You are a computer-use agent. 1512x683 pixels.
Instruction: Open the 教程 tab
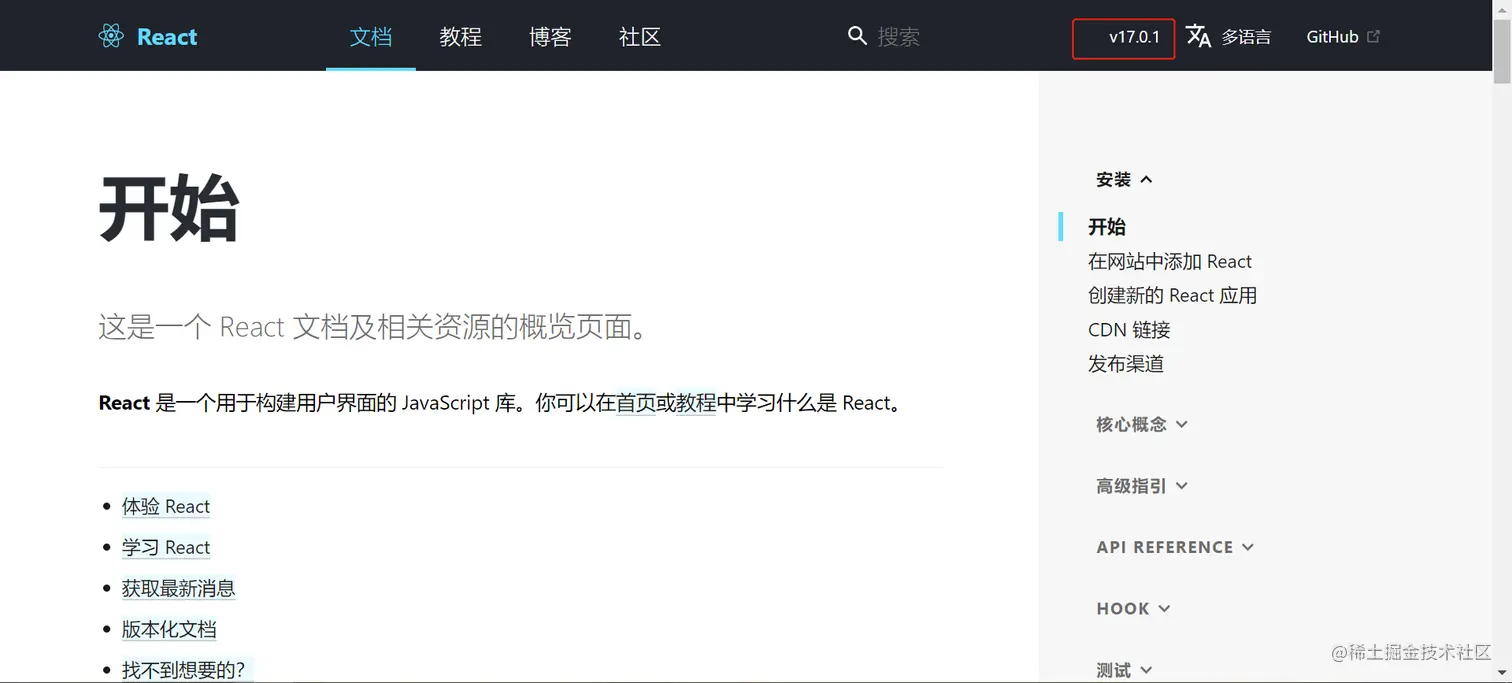pos(461,37)
